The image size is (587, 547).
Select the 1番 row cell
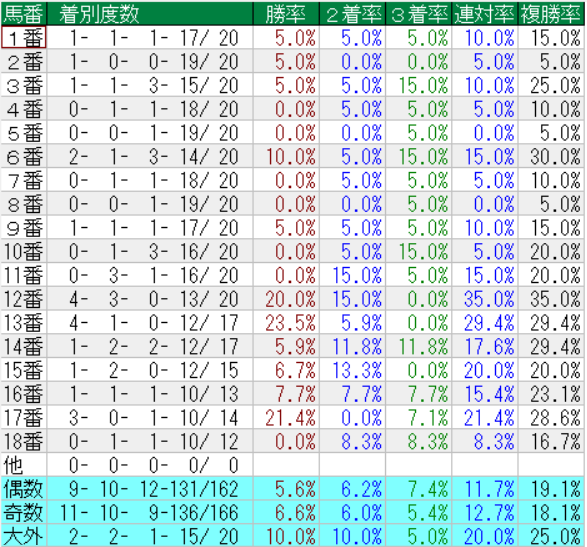pos(24,37)
